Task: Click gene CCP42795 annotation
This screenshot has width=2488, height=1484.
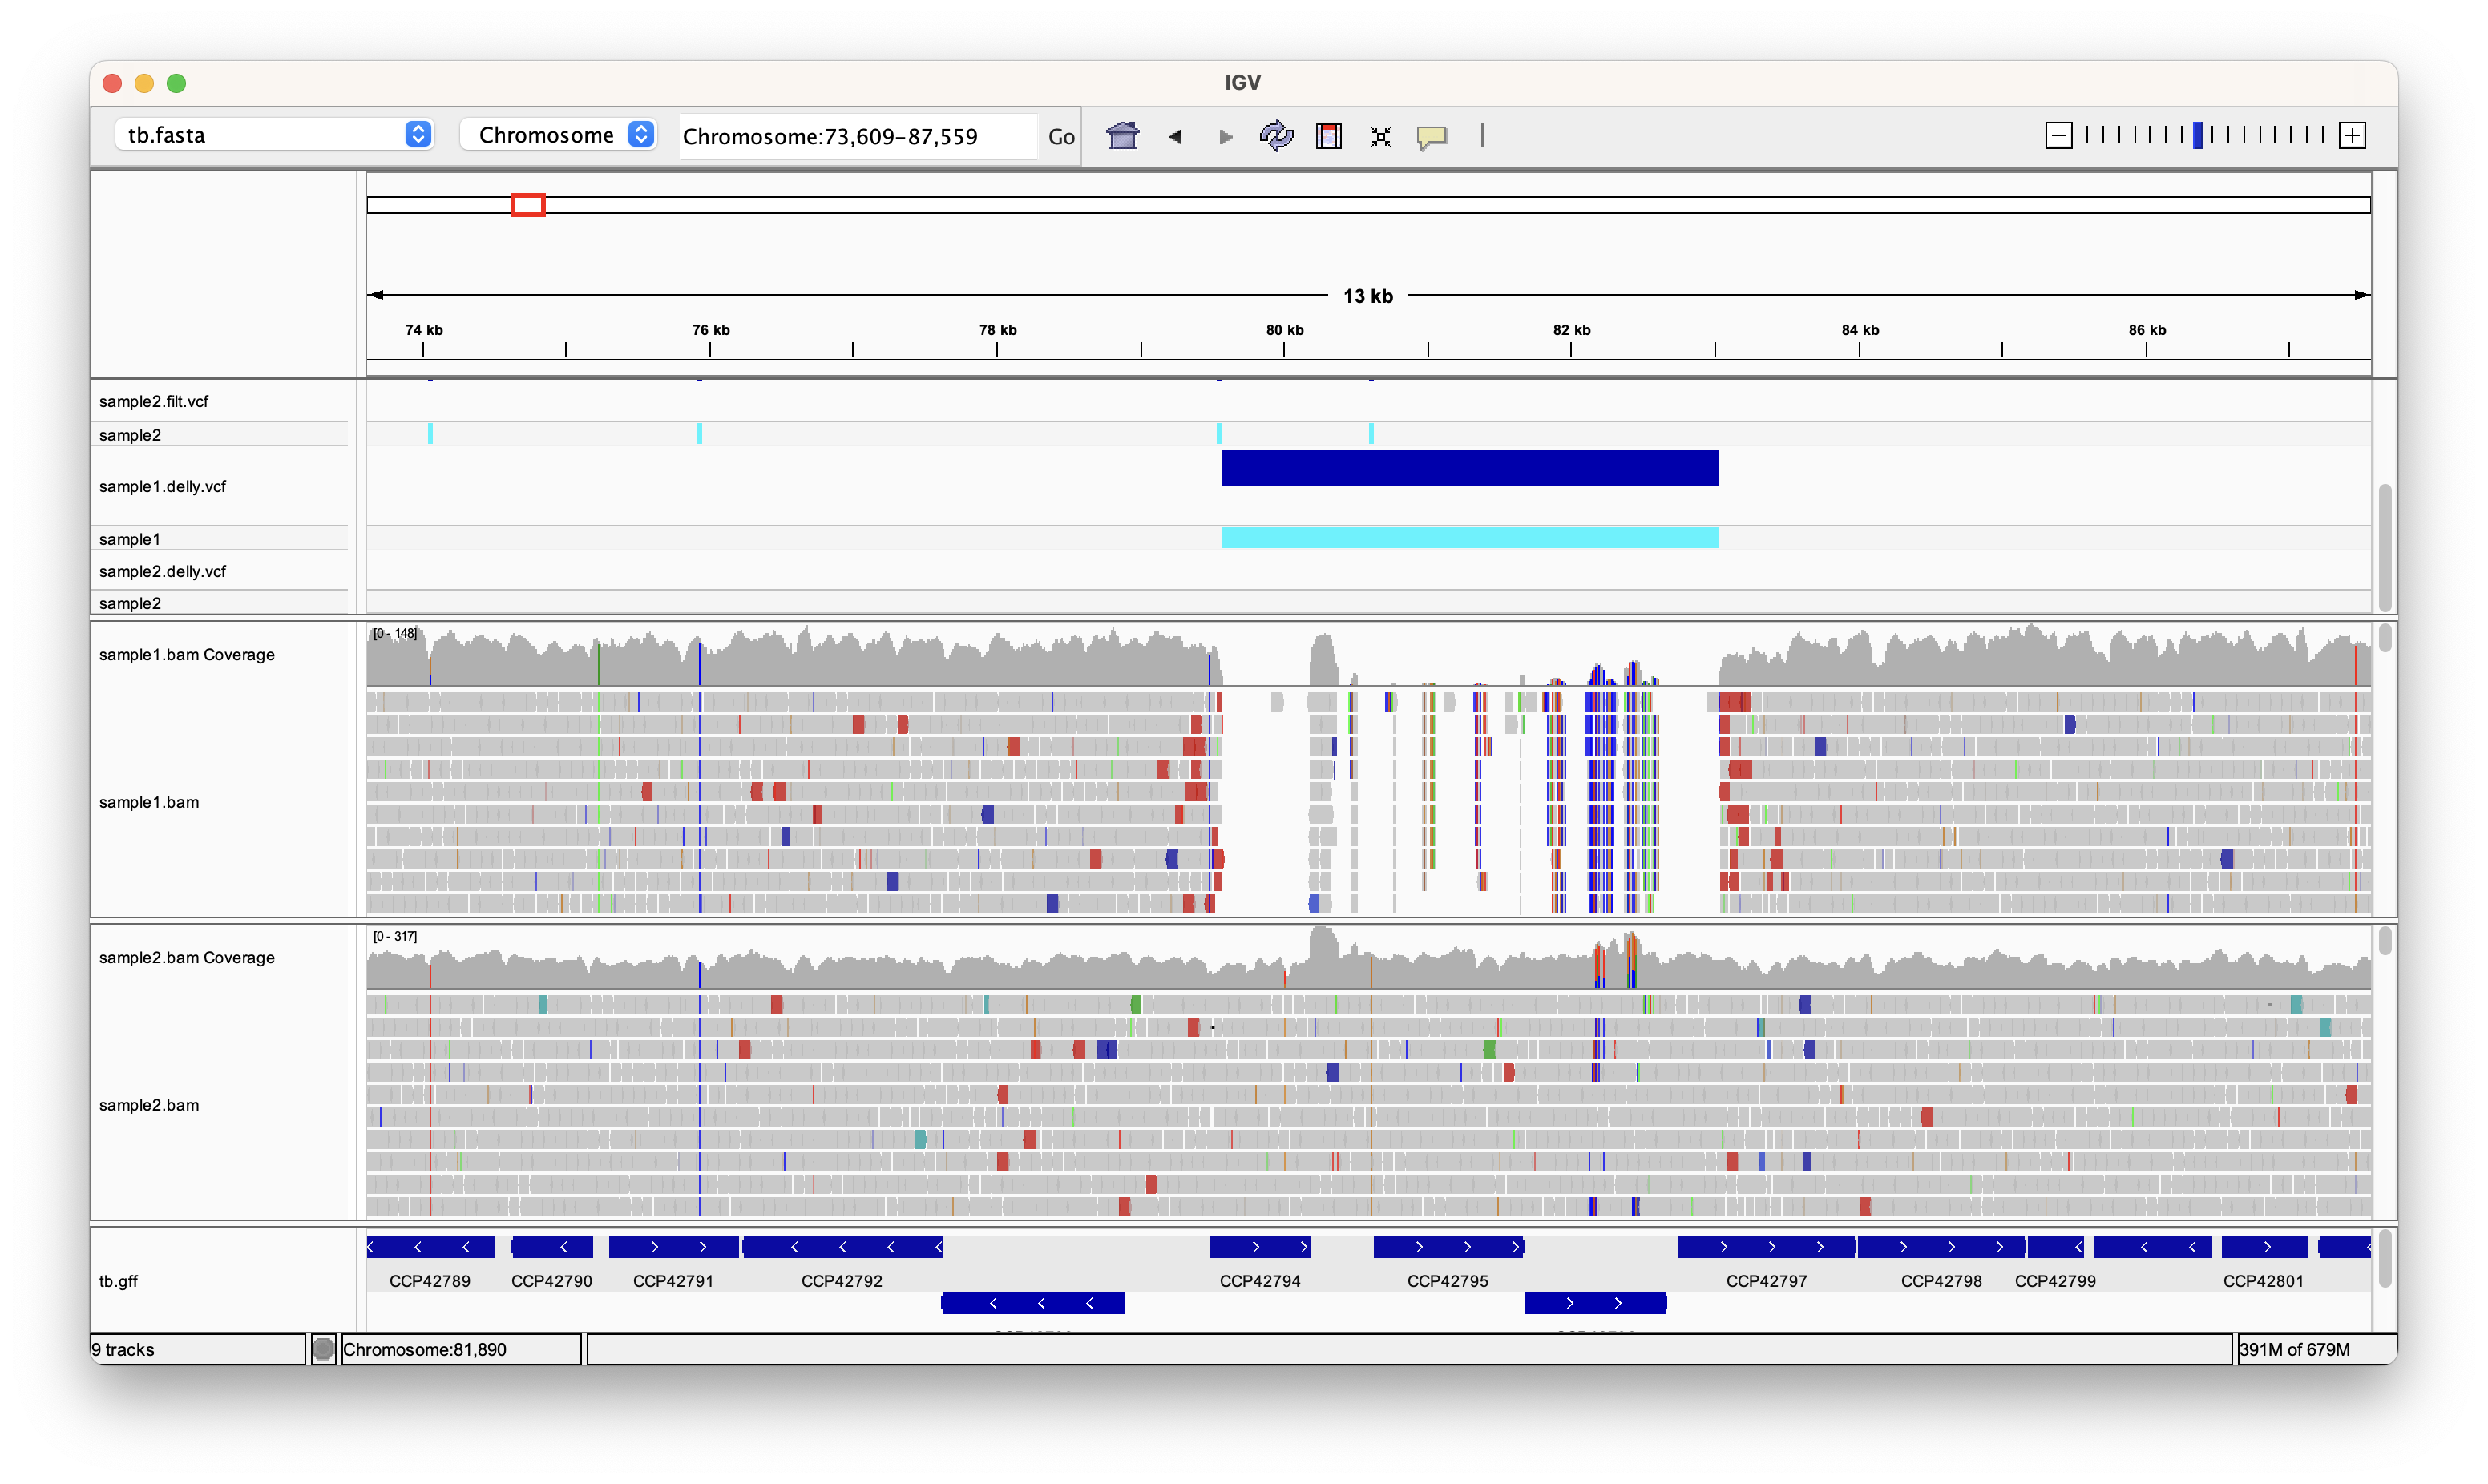Action: click(x=1448, y=1247)
